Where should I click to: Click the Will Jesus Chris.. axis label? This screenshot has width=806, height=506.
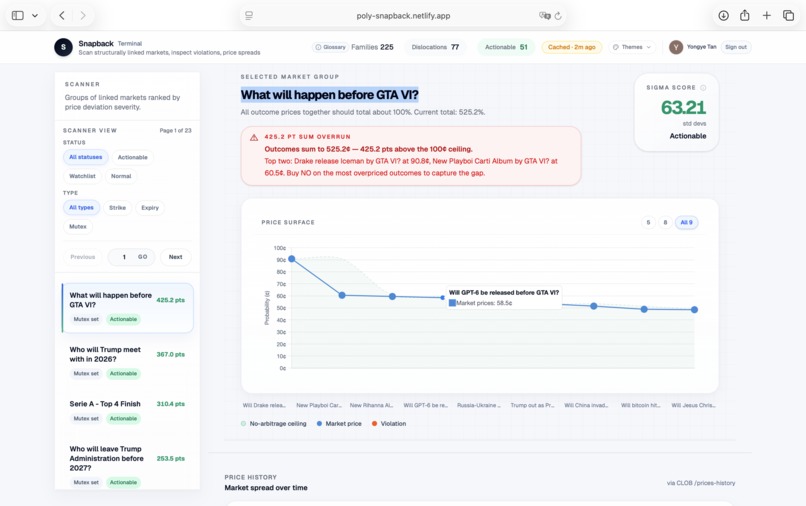tap(693, 405)
